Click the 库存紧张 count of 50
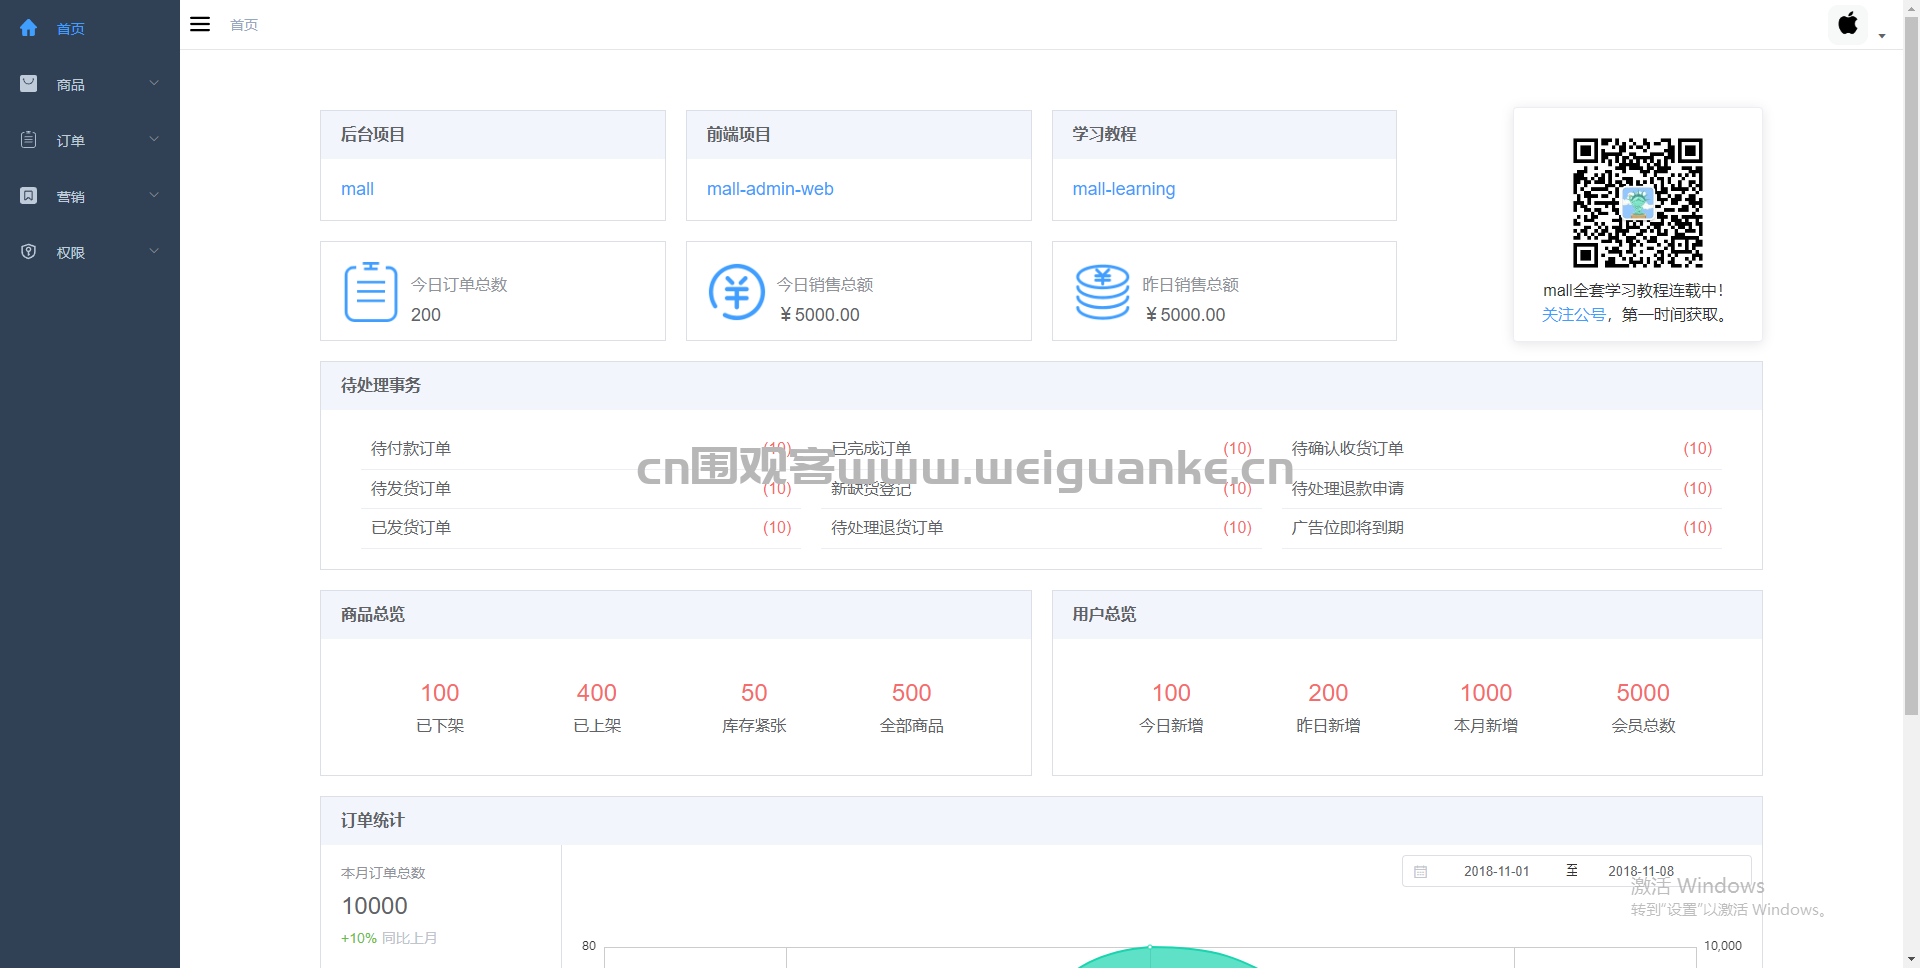 tap(754, 693)
